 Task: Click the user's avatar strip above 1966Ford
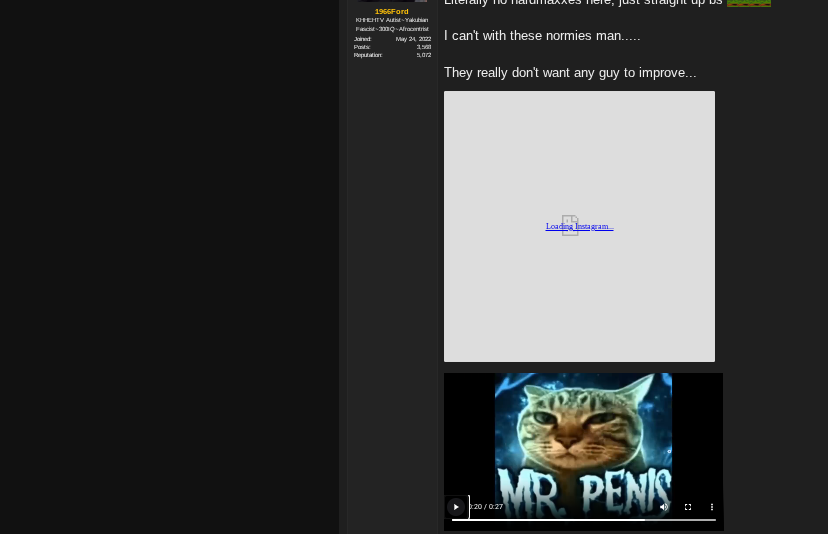392,1
